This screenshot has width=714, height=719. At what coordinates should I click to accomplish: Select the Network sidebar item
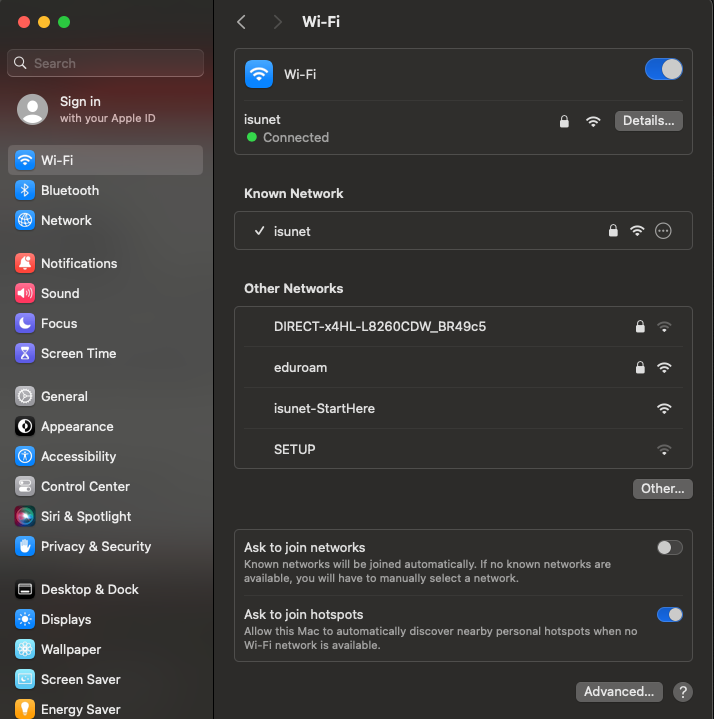coord(105,221)
